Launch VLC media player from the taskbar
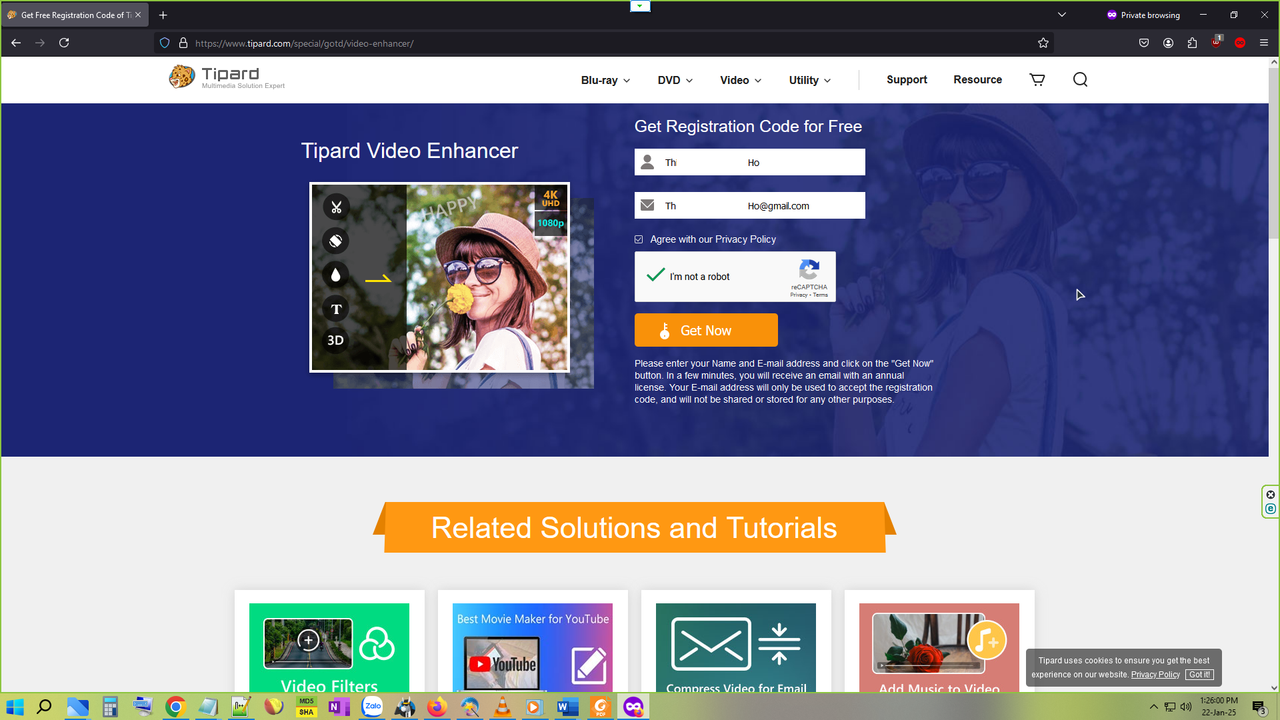The height and width of the screenshot is (720, 1280). pos(502,707)
